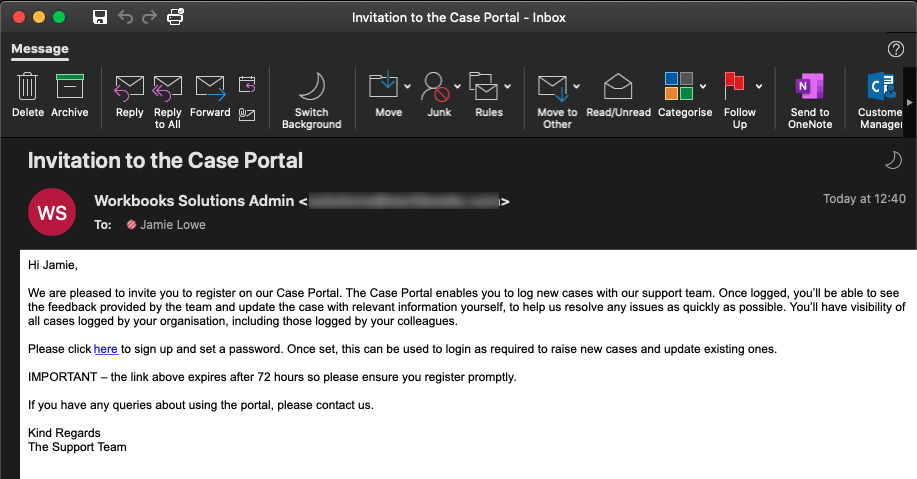Follow the 'here' sign-up link
The image size is (917, 479).
pyautogui.click(x=106, y=349)
